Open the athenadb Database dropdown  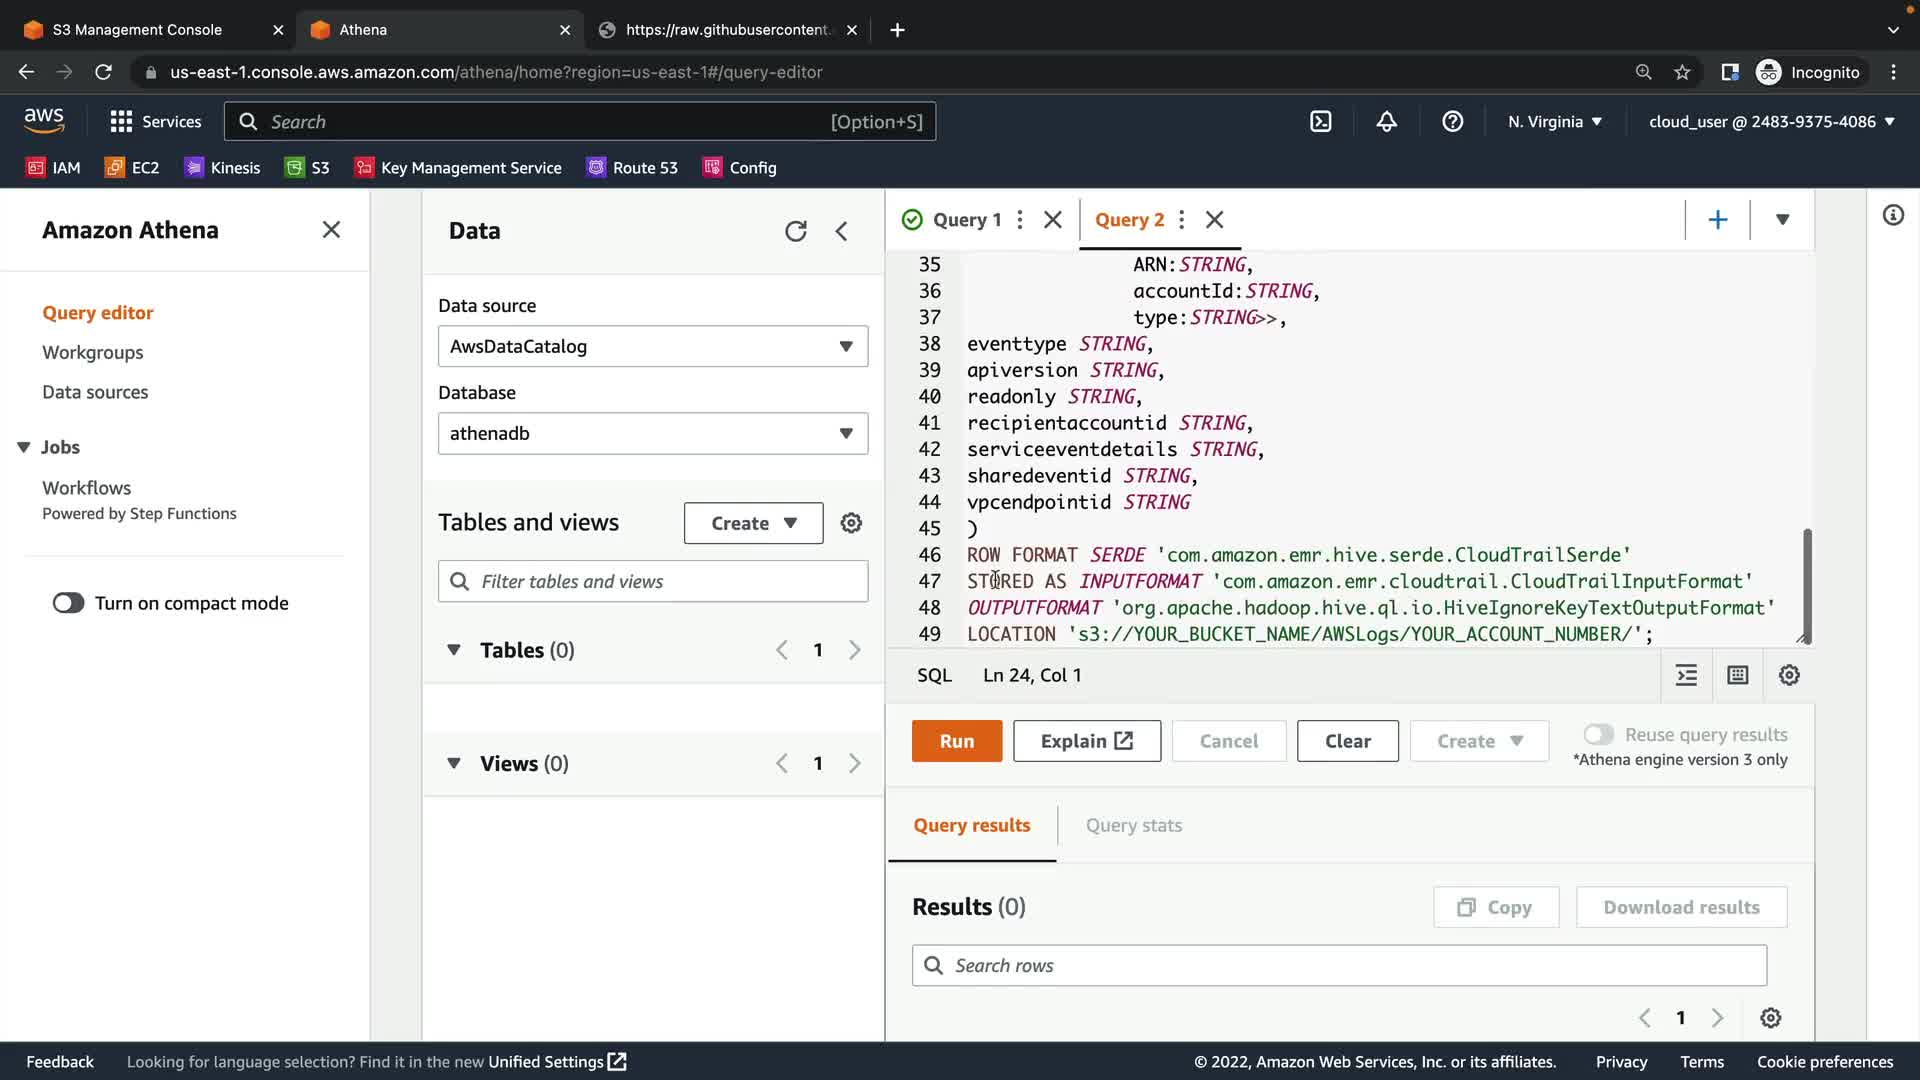(x=652, y=433)
